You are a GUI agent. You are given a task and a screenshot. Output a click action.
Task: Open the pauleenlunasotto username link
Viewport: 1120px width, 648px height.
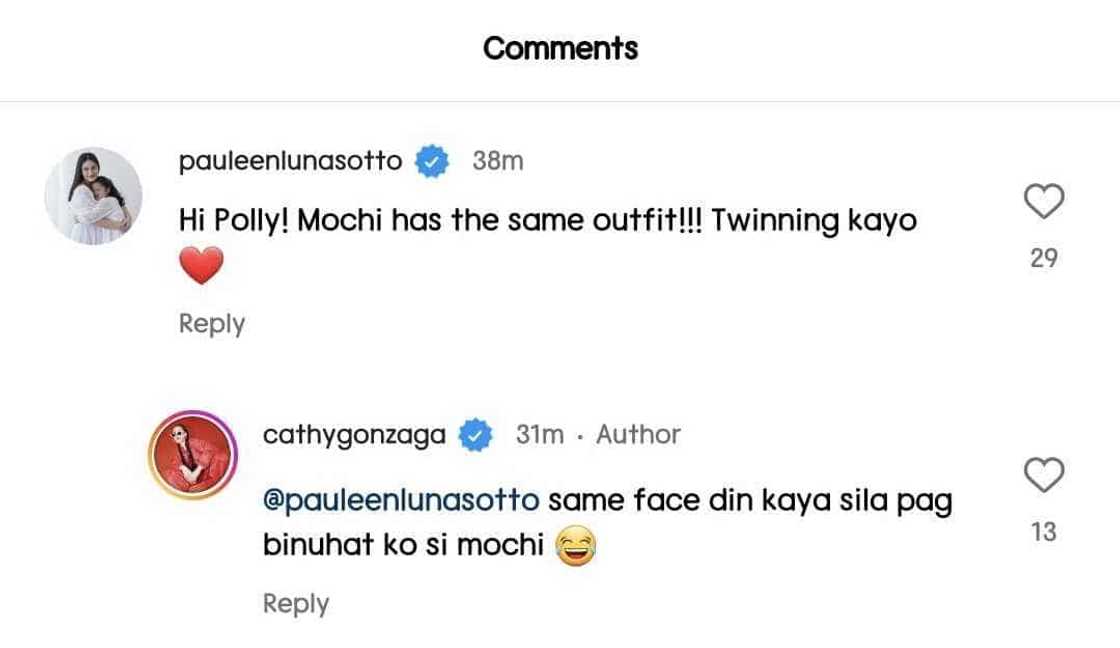[x=290, y=161]
